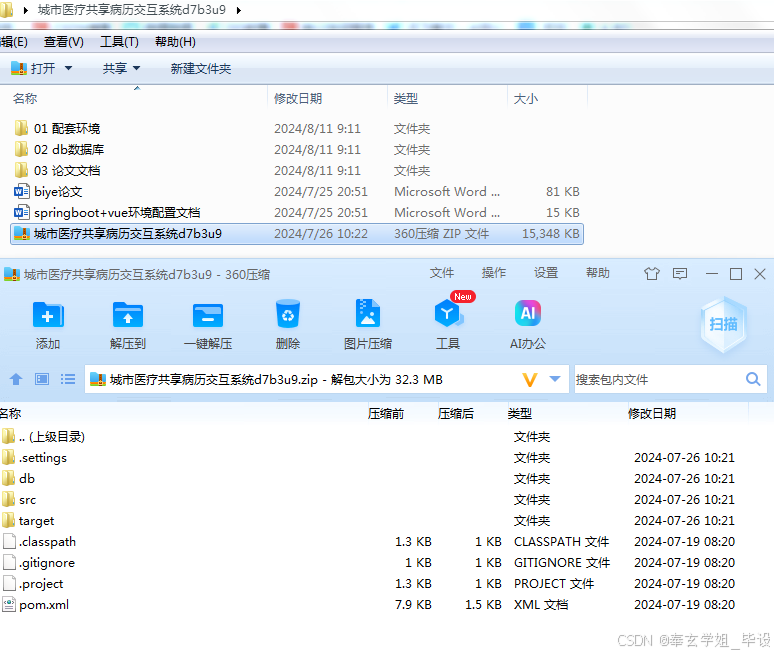The image size is (774, 654).
Task: Sort Explorer by 名称 column header
Action: click(25, 99)
